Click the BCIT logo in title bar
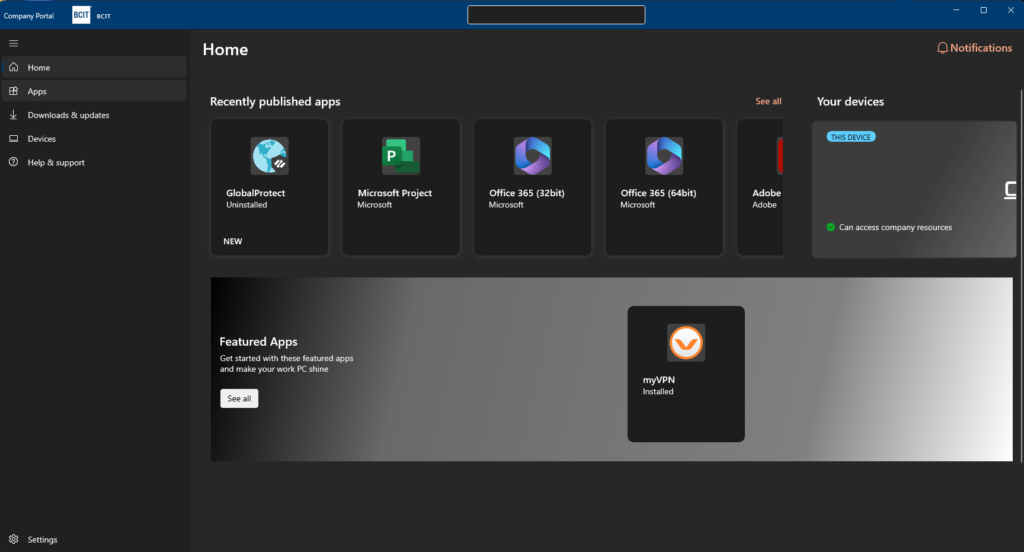The height and width of the screenshot is (552, 1024). coord(81,15)
